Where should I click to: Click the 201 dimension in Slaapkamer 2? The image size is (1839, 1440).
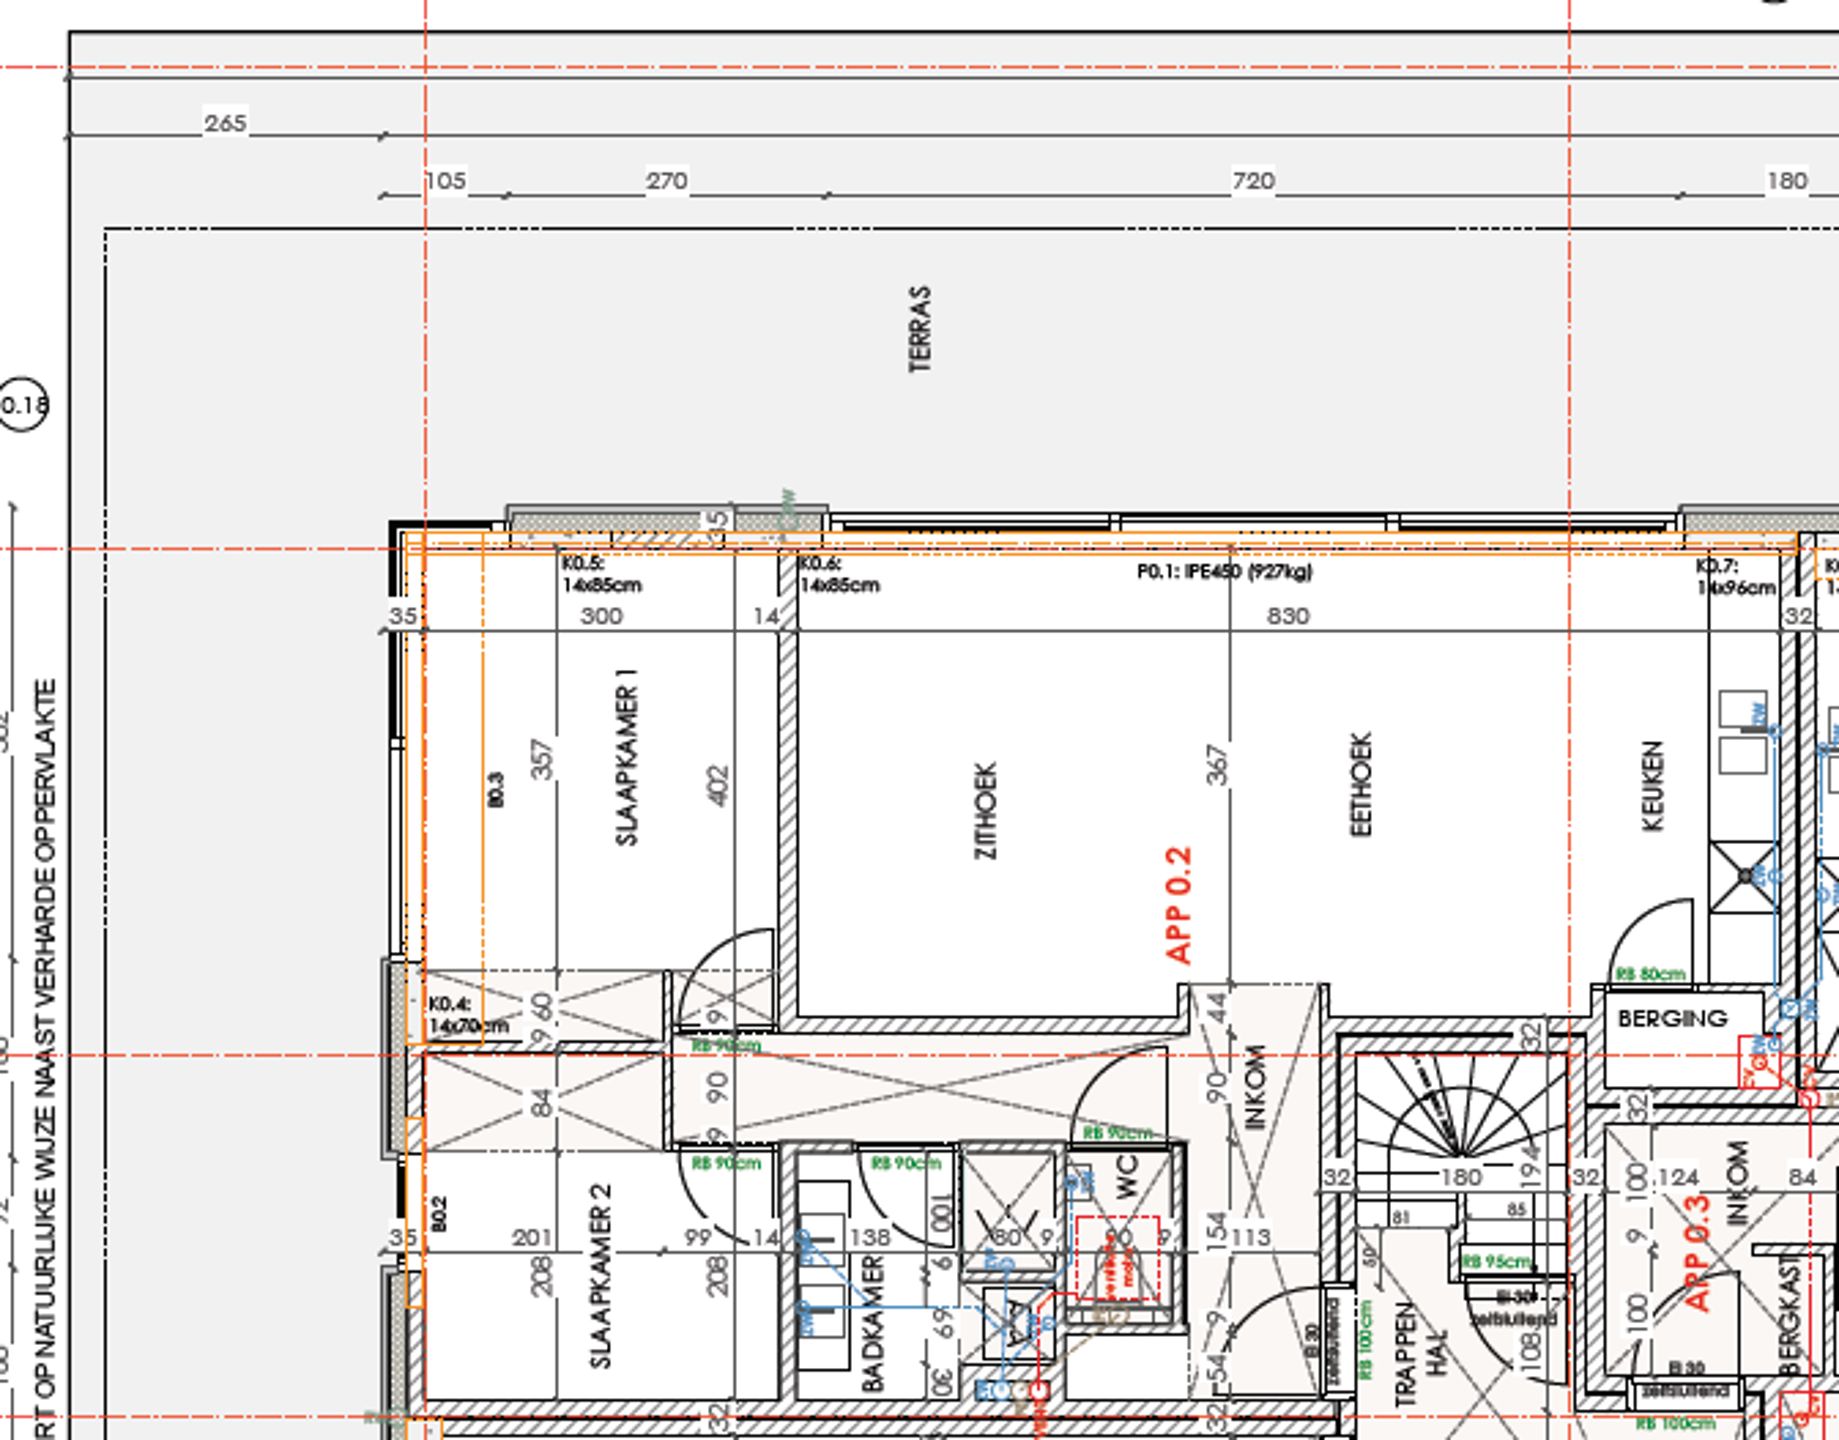click(531, 1238)
